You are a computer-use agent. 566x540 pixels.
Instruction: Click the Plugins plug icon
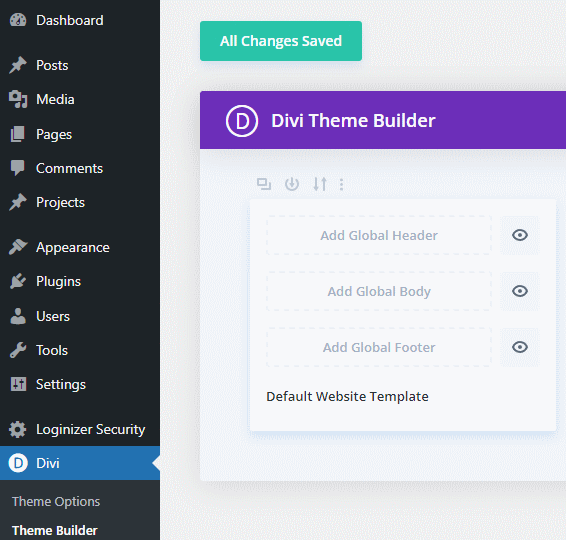coord(18,281)
